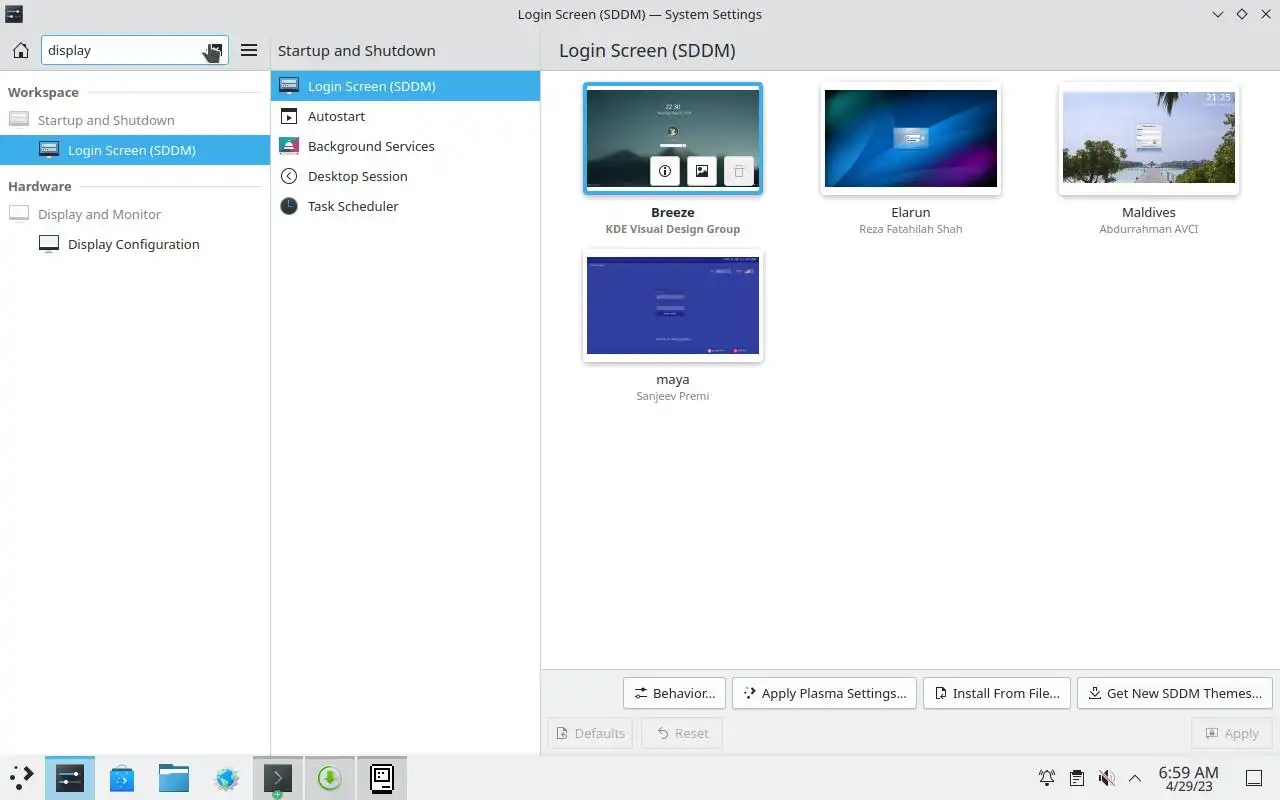Image resolution: width=1280 pixels, height=800 pixels.
Task: Clear the search field text
Action: point(215,50)
